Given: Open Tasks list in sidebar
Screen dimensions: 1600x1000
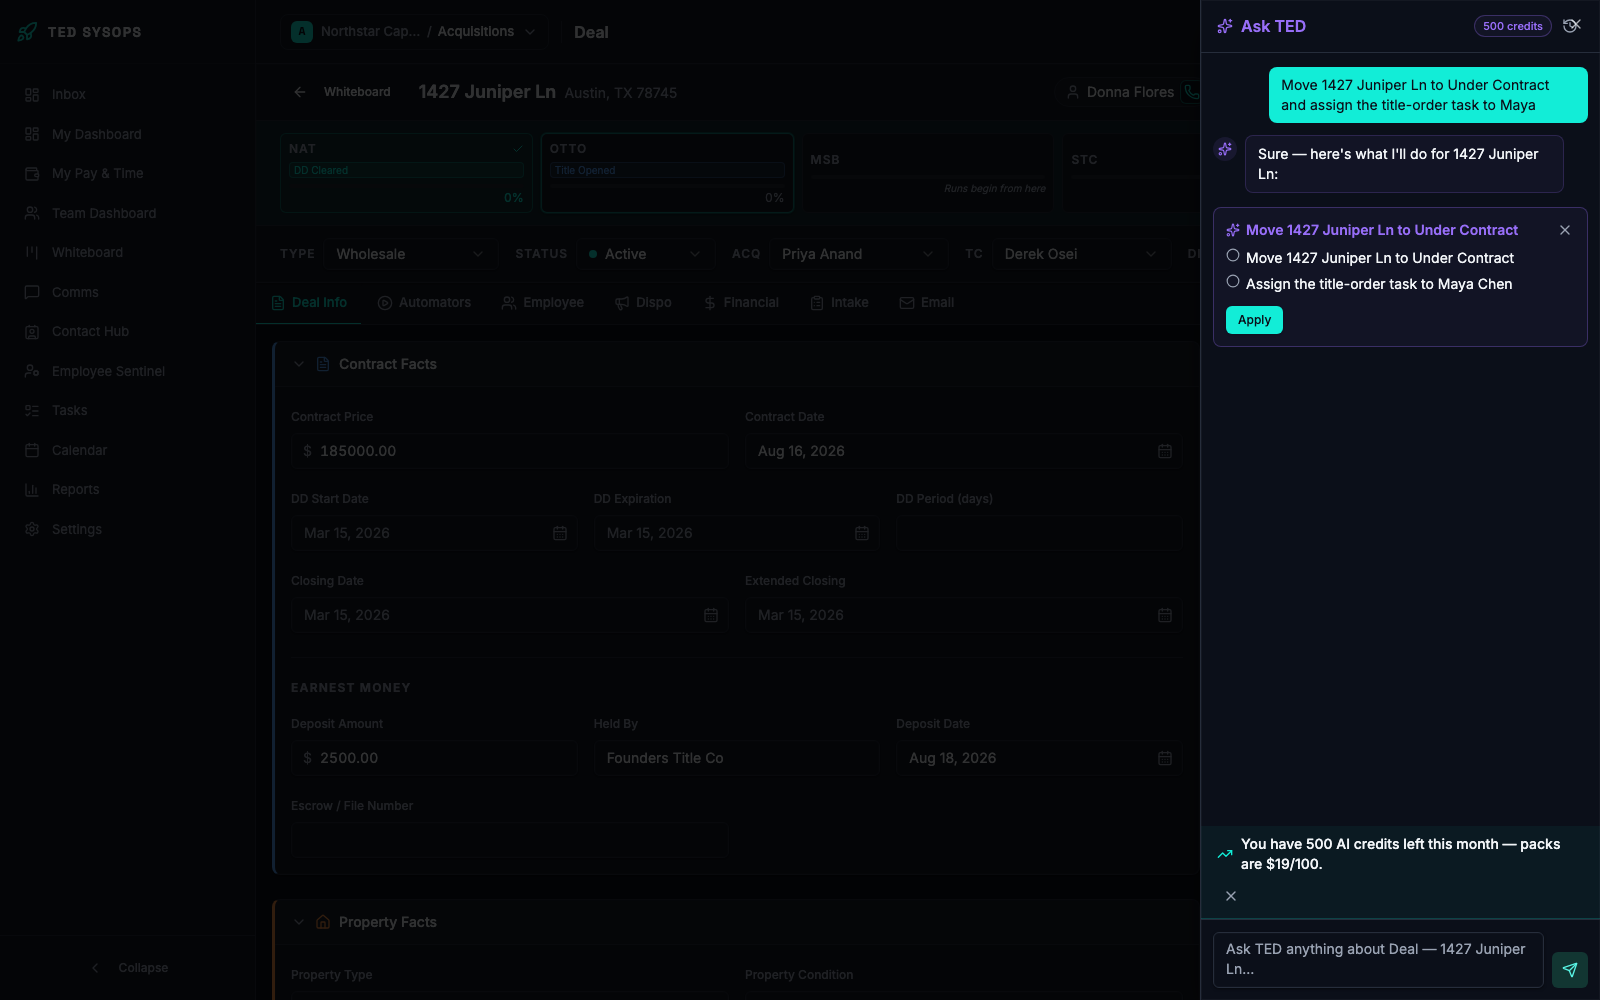Looking at the screenshot, I should [x=127, y=410].
